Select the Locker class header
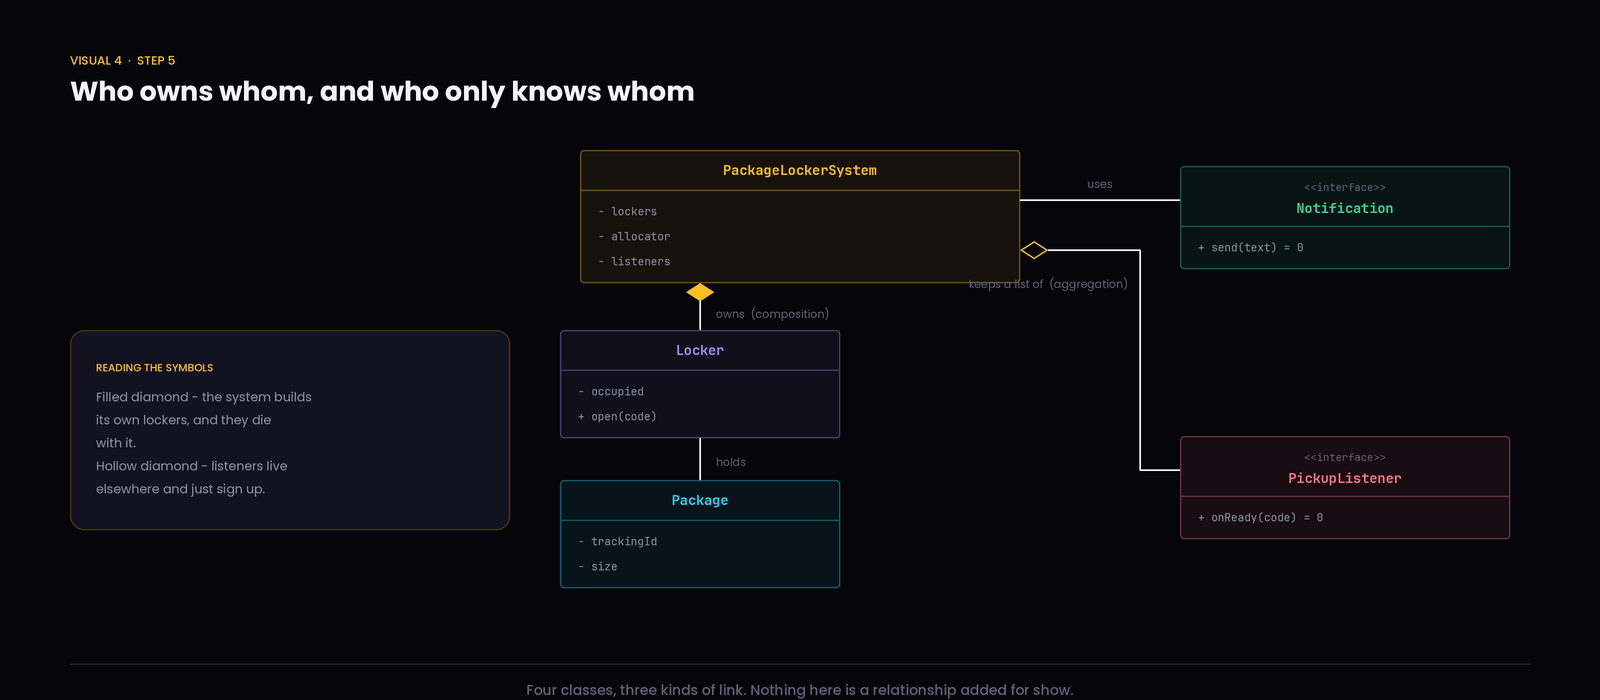 point(700,351)
